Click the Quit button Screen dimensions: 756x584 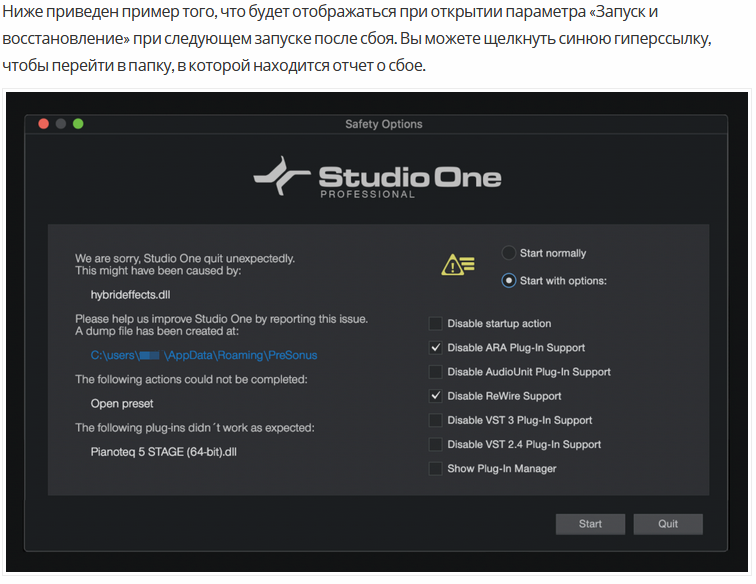(x=668, y=524)
